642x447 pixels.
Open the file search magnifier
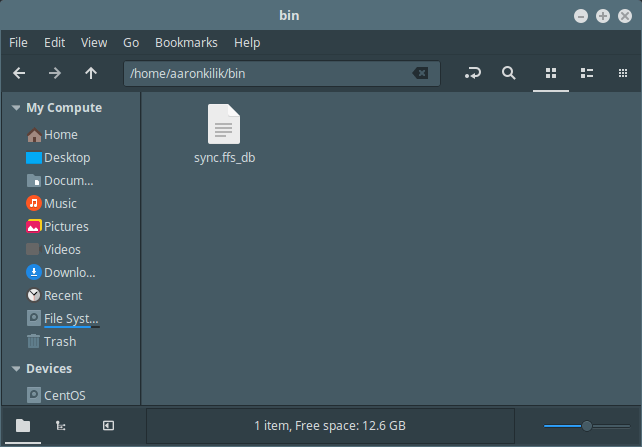509,73
